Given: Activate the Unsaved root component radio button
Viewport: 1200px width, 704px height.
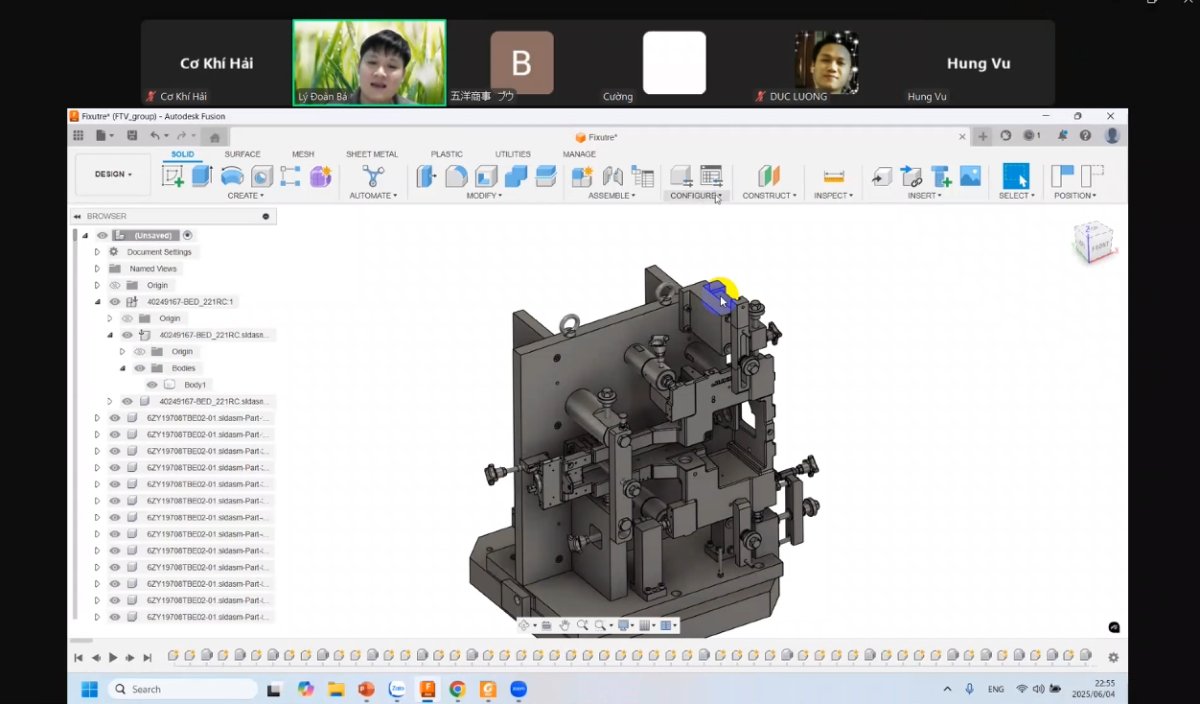Looking at the screenshot, I should (188, 235).
